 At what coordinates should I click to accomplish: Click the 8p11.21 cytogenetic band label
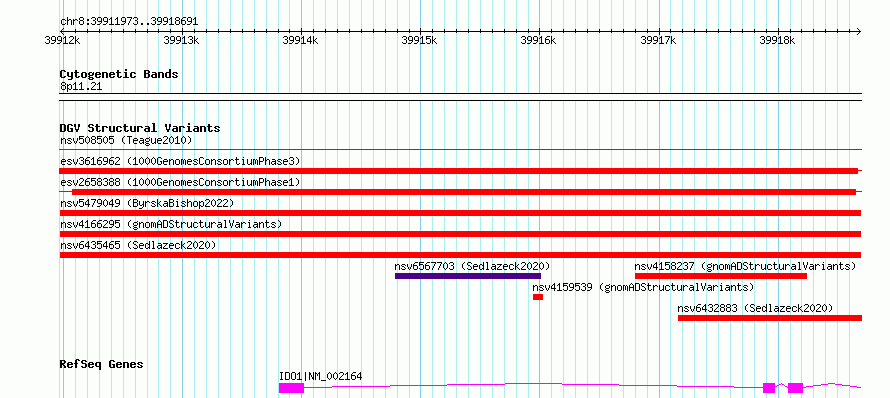pos(81,87)
